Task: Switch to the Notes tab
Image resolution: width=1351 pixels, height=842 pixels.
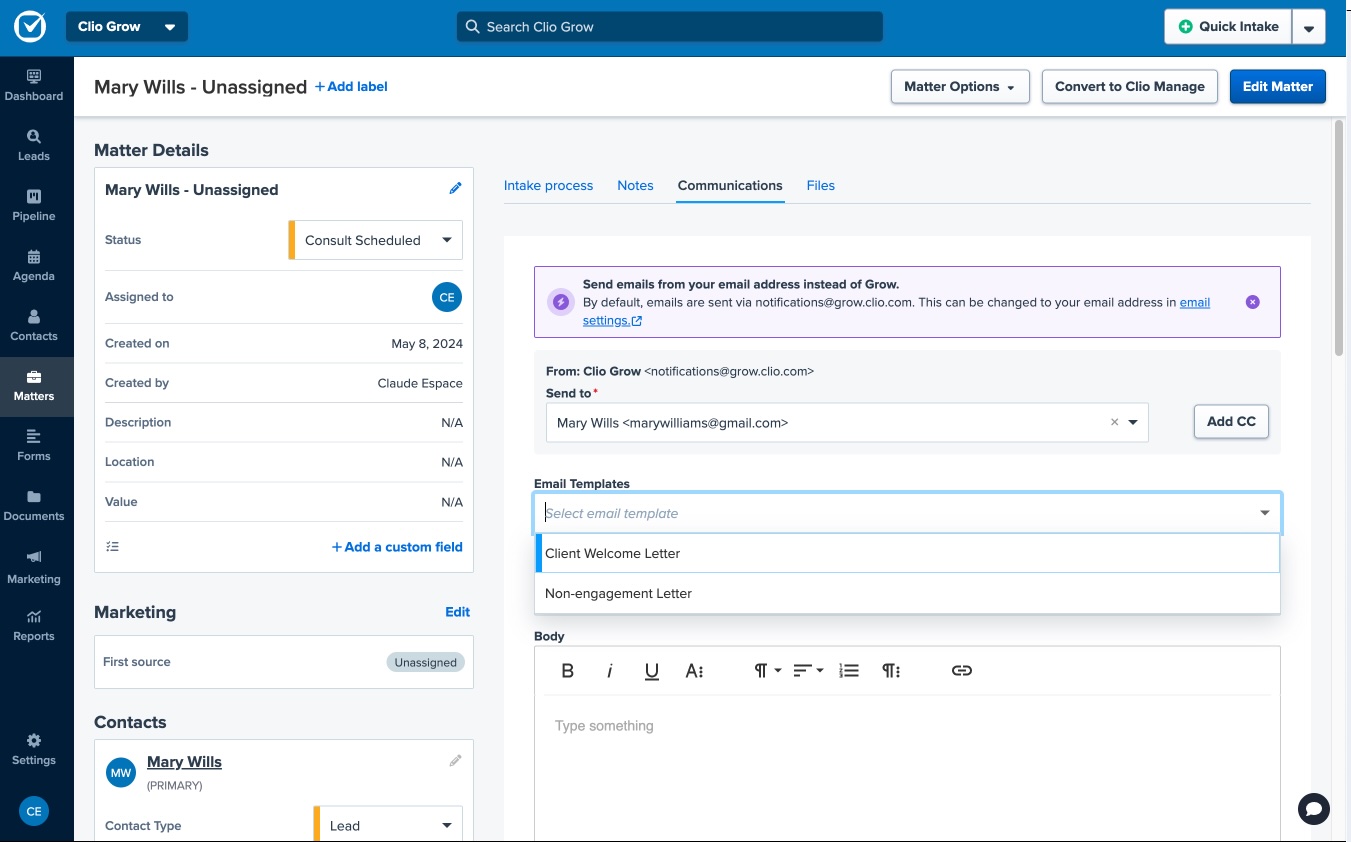Action: [635, 186]
